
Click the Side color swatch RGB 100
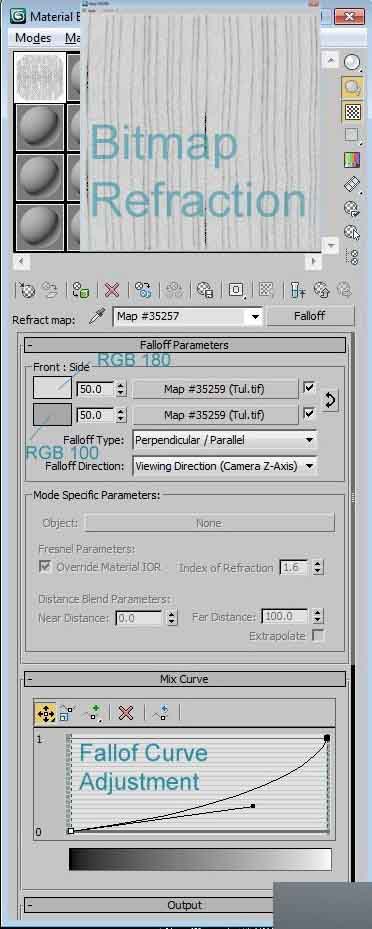tap(52, 414)
